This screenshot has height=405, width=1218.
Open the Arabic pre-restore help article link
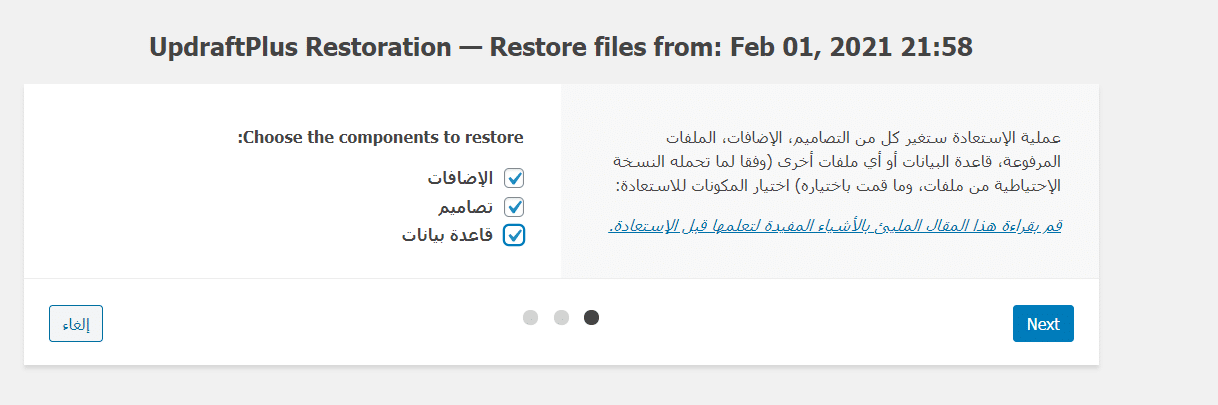point(834,226)
